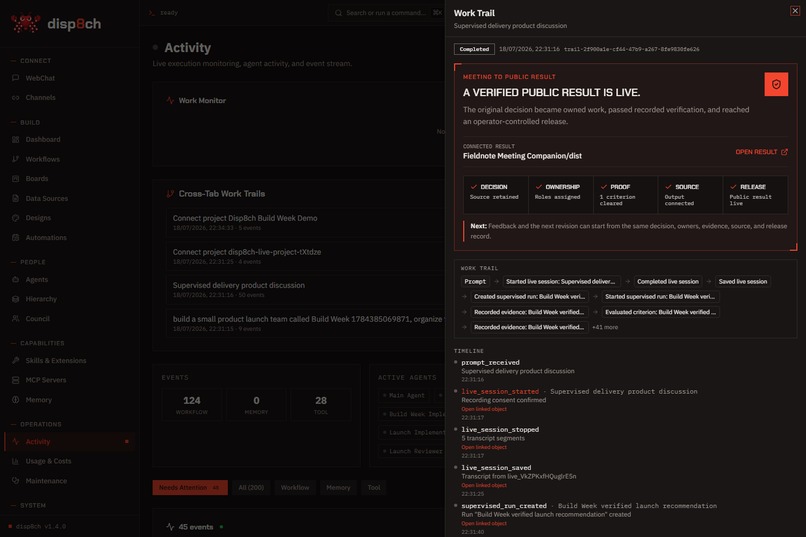
Task: Click the Launch Reviewer active agent
Action: point(412,452)
